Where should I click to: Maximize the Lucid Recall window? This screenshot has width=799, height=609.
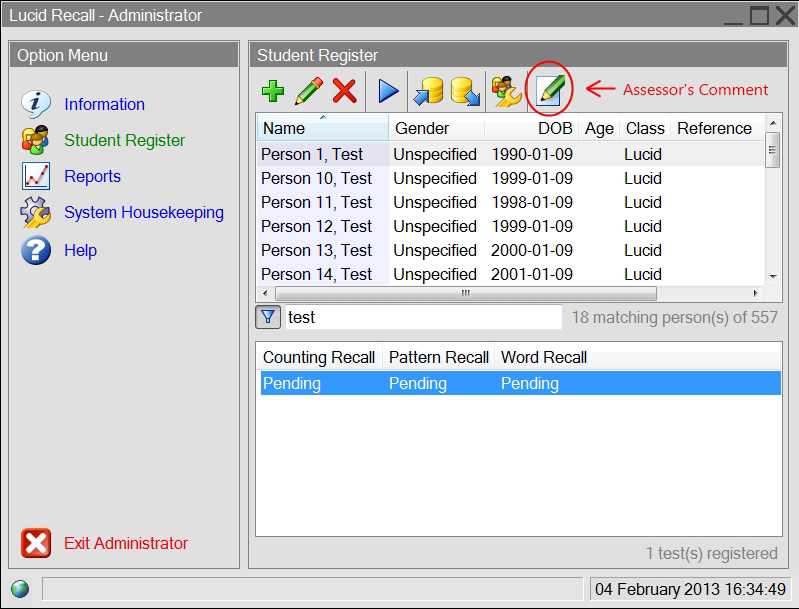click(x=759, y=15)
